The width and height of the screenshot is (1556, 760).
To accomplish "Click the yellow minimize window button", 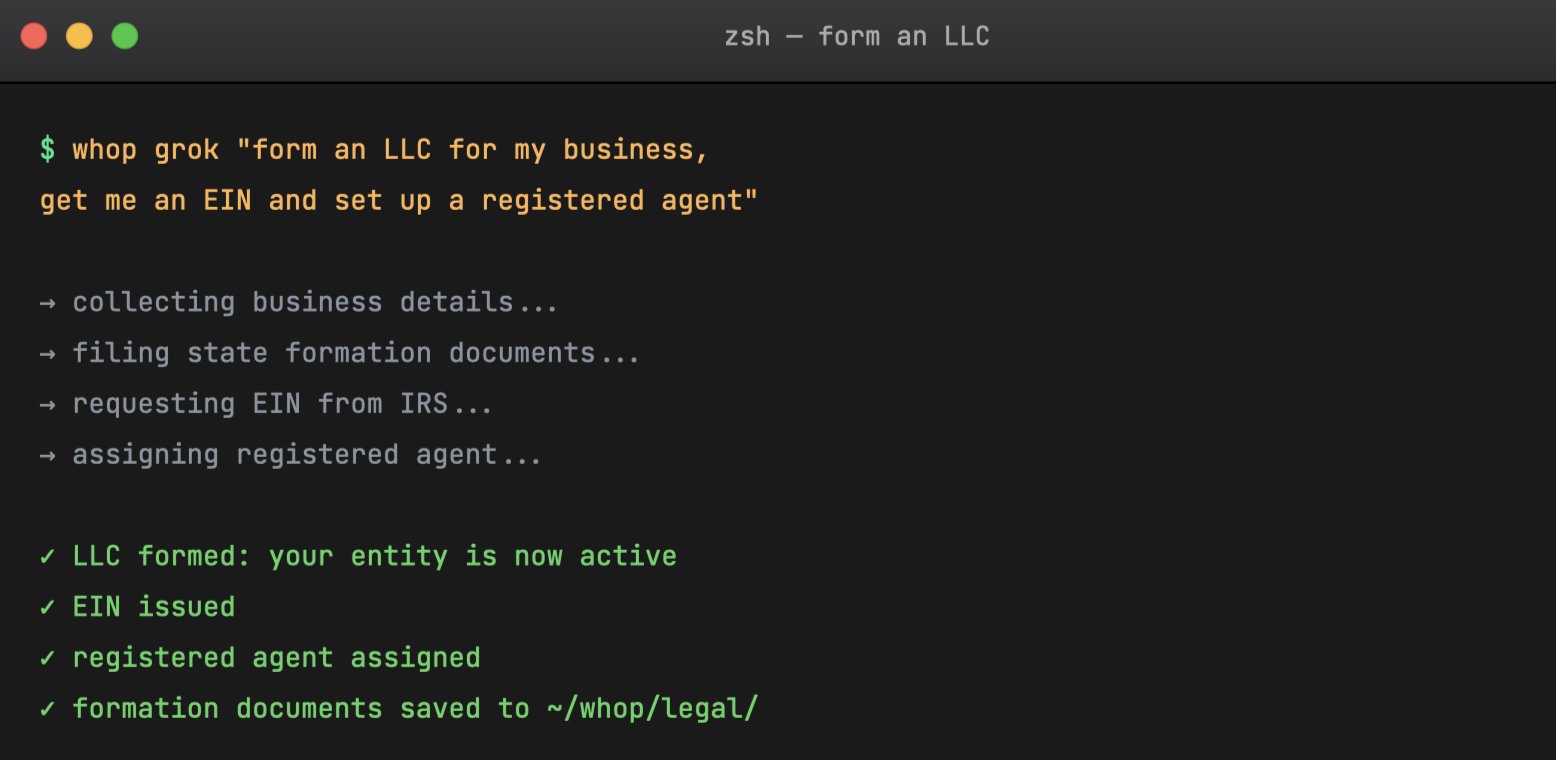I will click(79, 37).
